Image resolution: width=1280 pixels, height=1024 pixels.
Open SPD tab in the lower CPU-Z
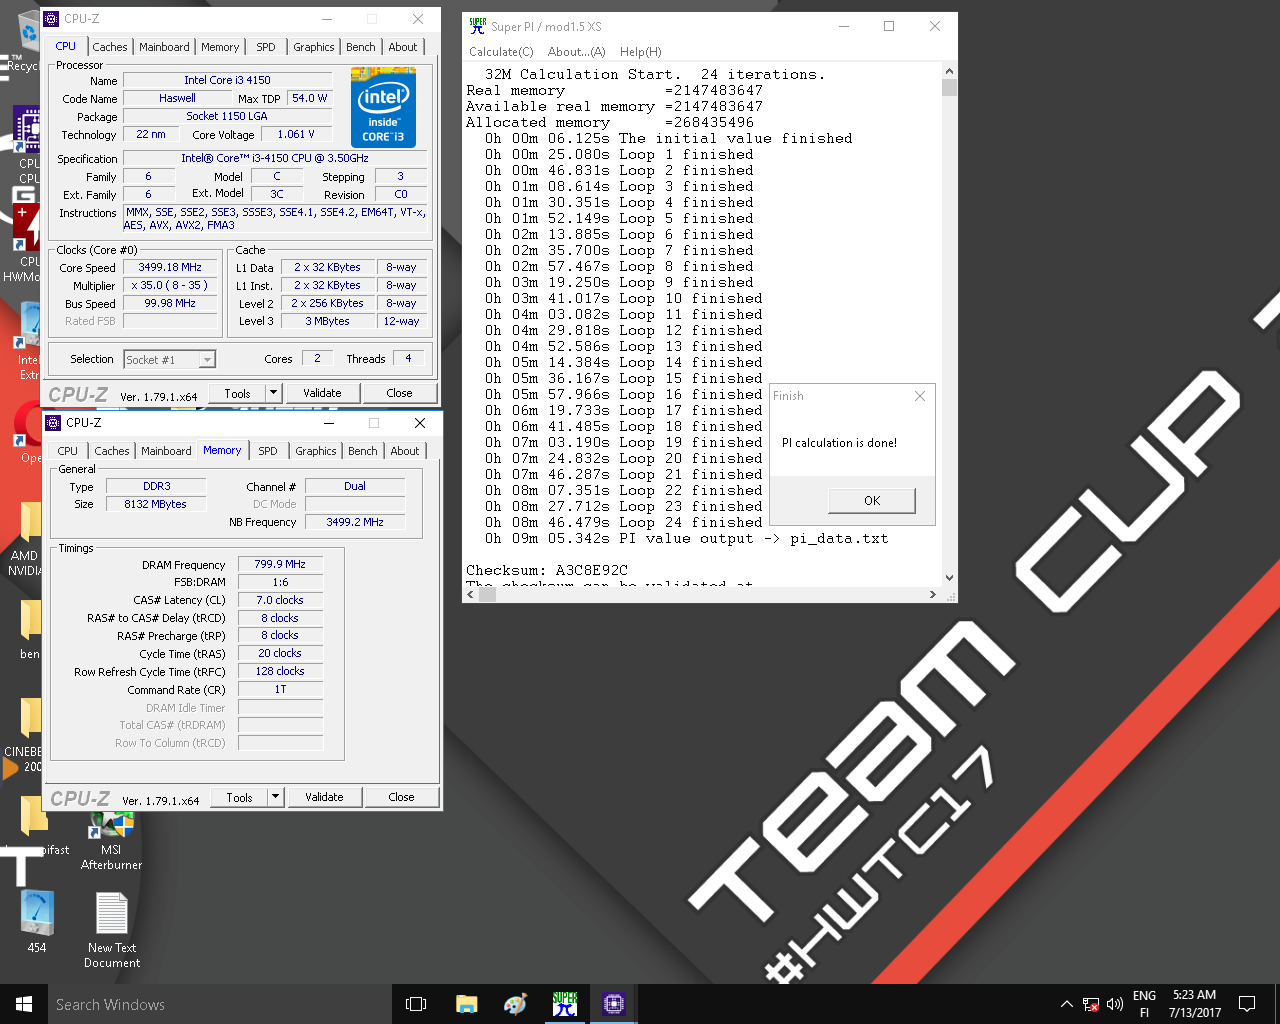[268, 451]
